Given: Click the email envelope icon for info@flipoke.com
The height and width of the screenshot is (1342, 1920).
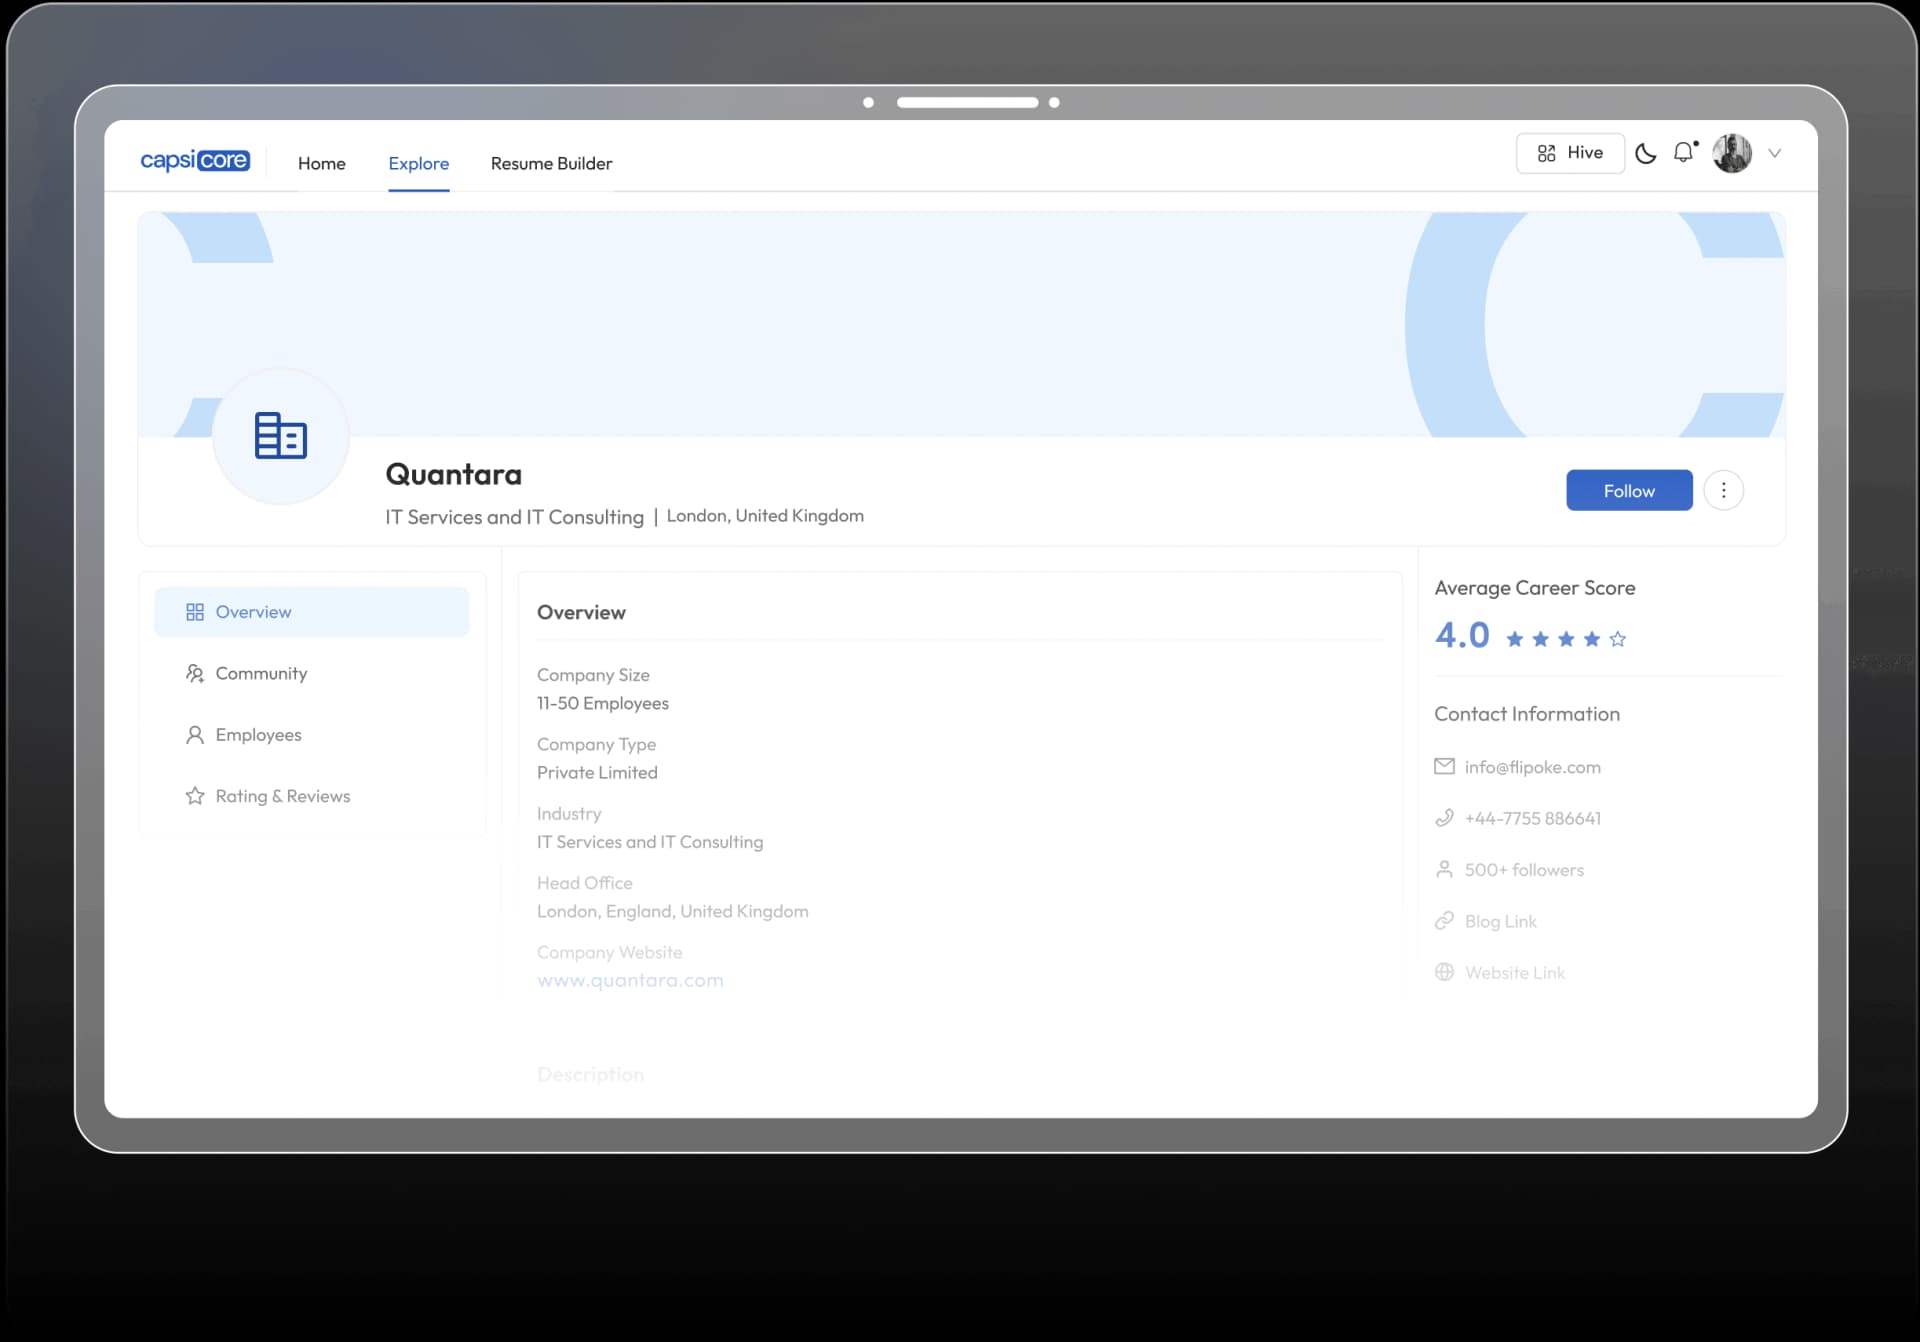Looking at the screenshot, I should 1445,766.
